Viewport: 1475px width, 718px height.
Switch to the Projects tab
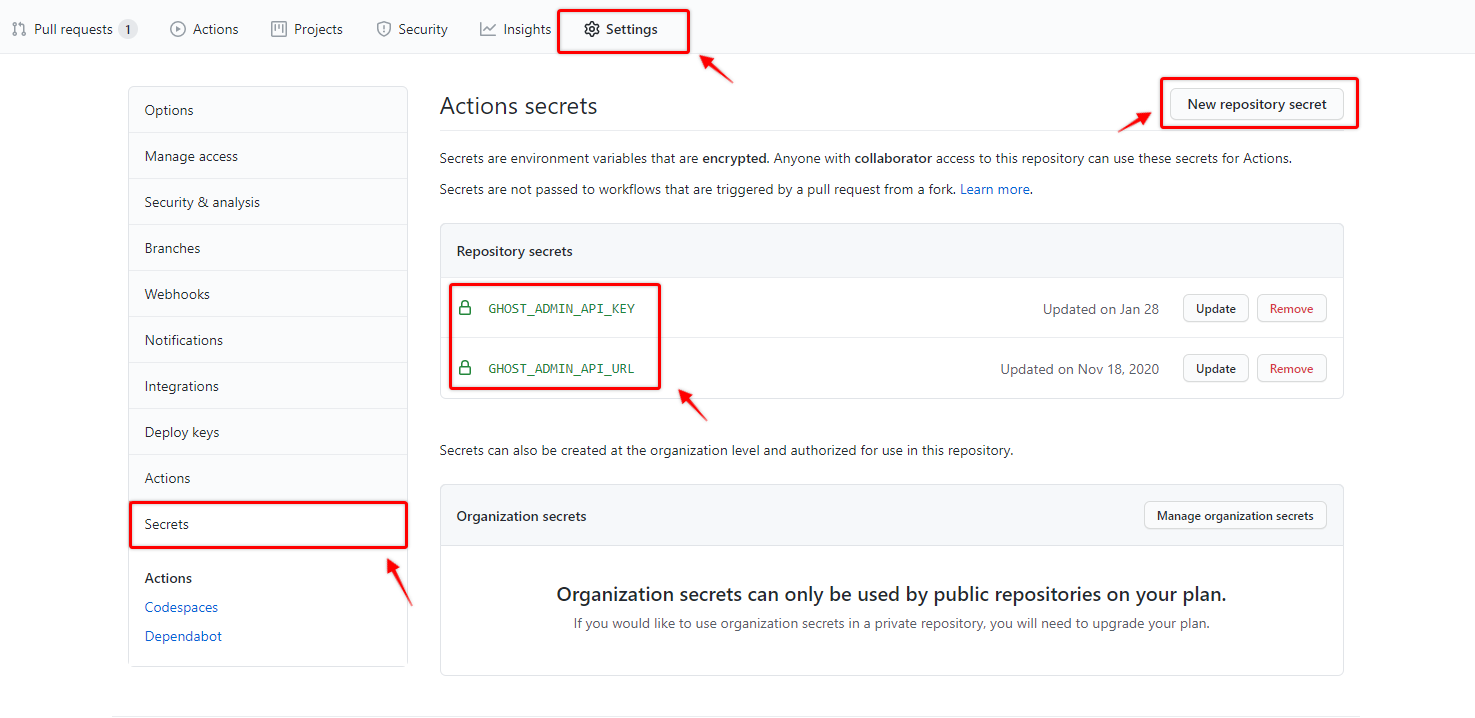[x=307, y=29]
